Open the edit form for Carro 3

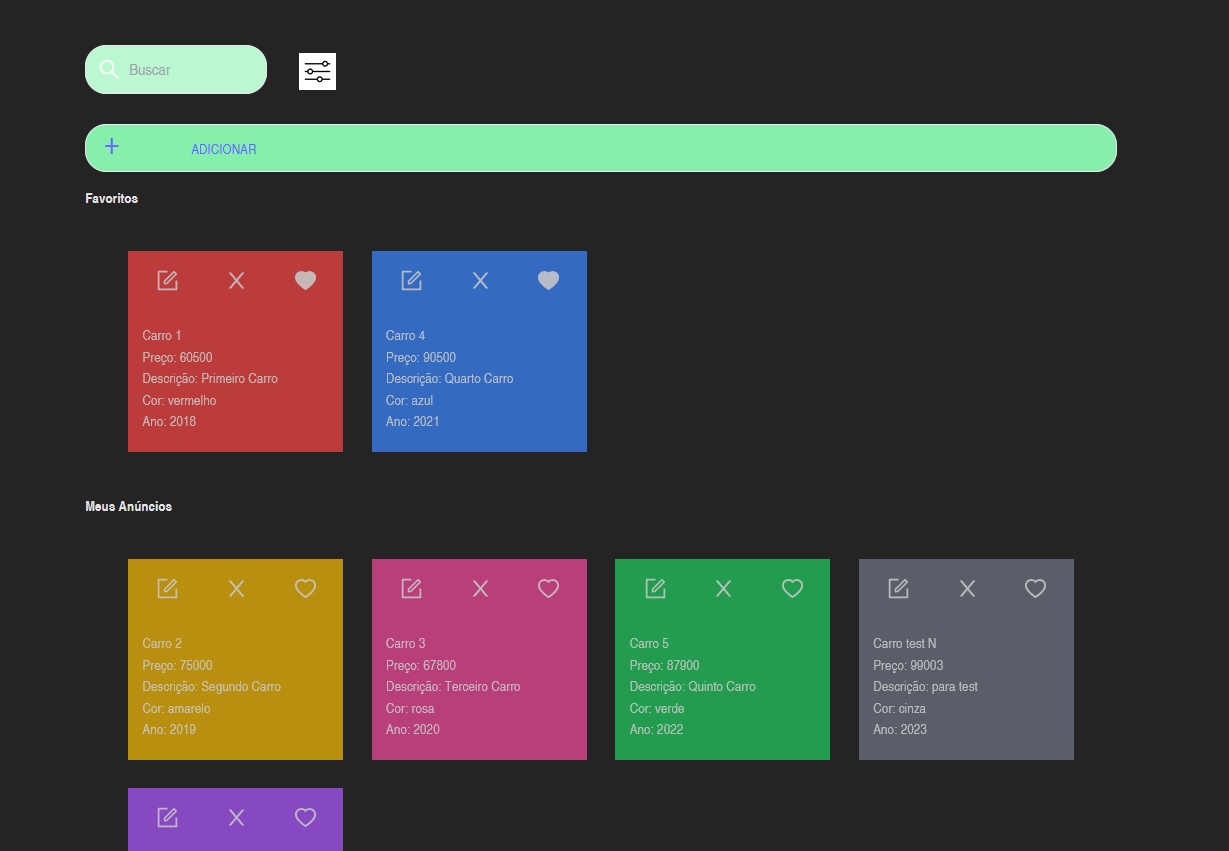coord(410,588)
